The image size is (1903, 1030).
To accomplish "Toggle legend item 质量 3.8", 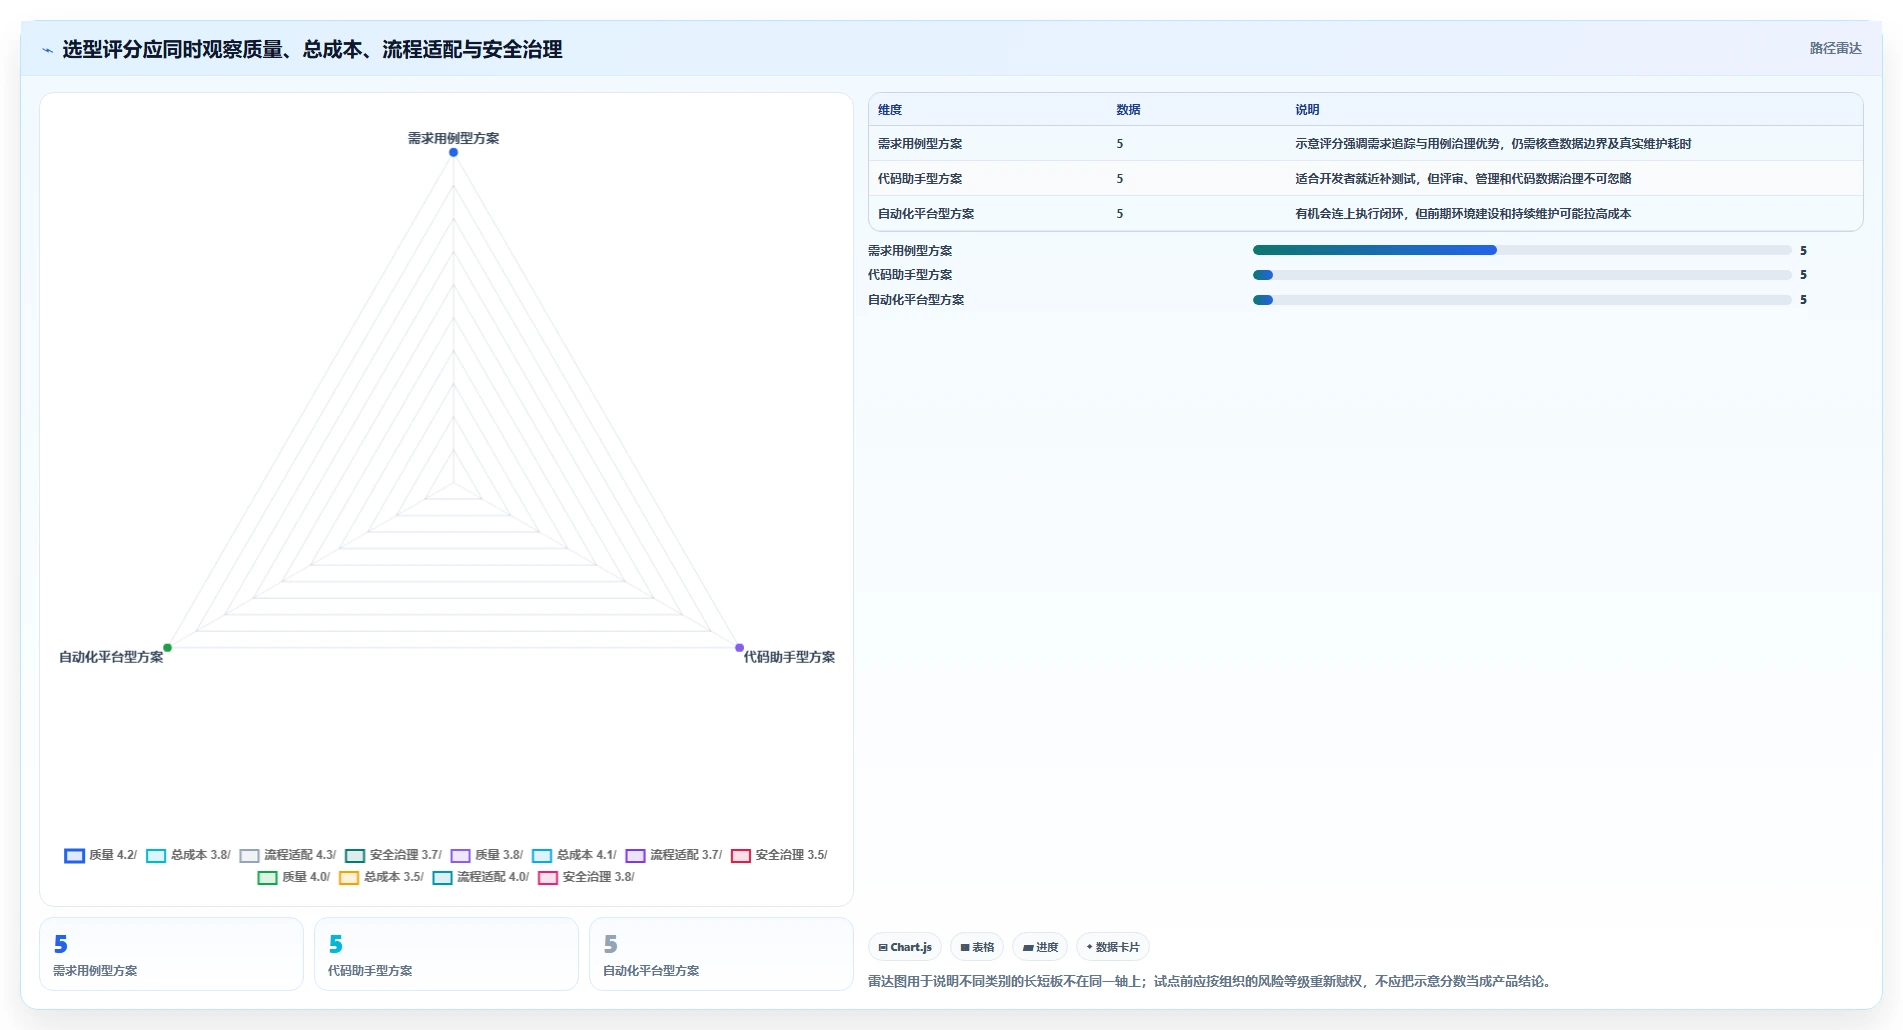I will (x=487, y=855).
